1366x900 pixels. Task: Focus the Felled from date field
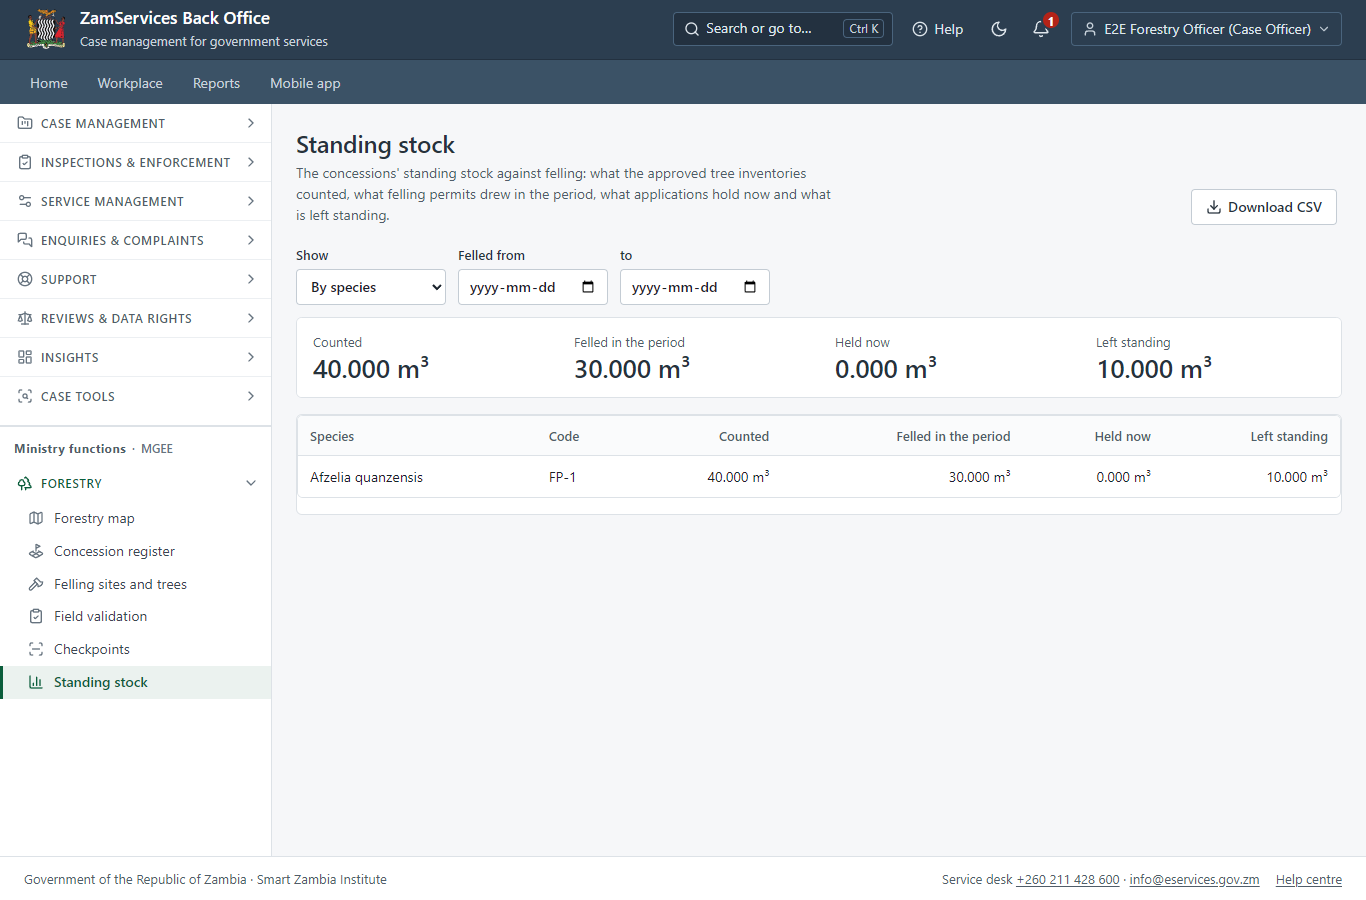point(533,287)
